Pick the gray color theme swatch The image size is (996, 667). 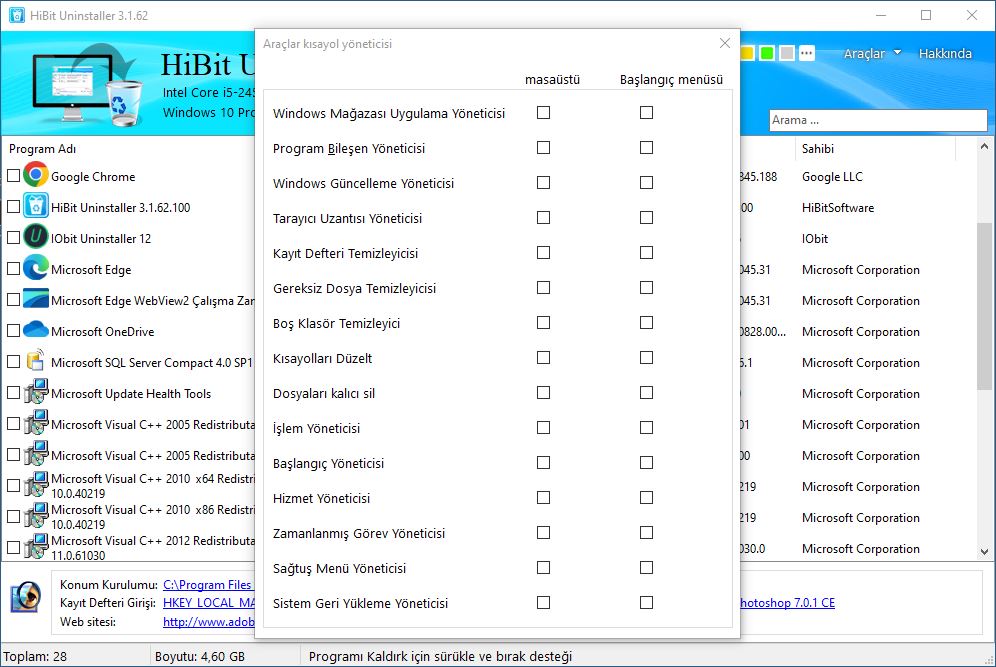[787, 53]
